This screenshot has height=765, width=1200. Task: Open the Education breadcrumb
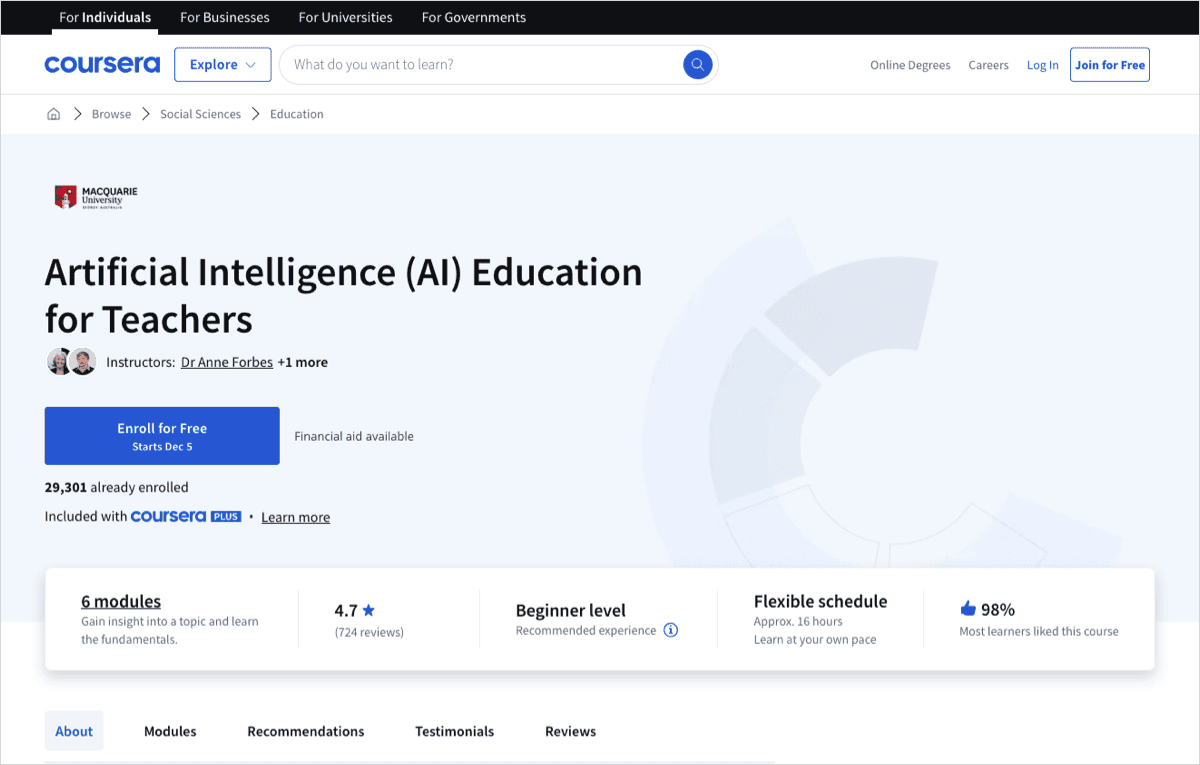(297, 114)
